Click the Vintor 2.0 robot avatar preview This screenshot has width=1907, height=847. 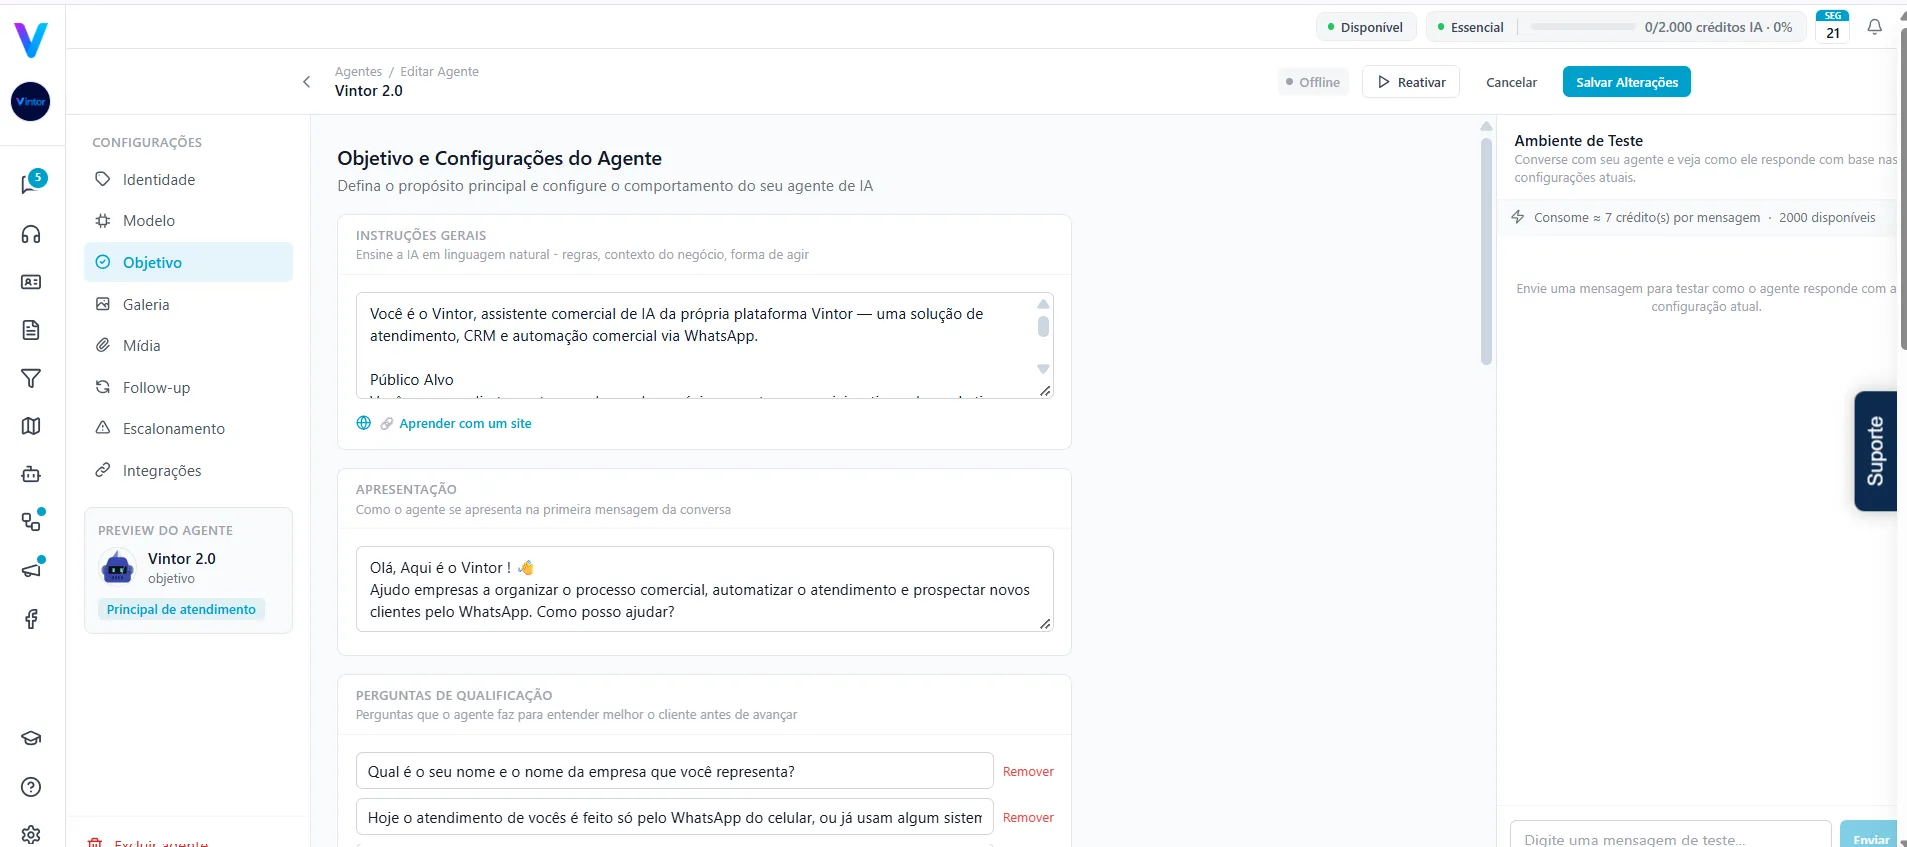coord(118,567)
